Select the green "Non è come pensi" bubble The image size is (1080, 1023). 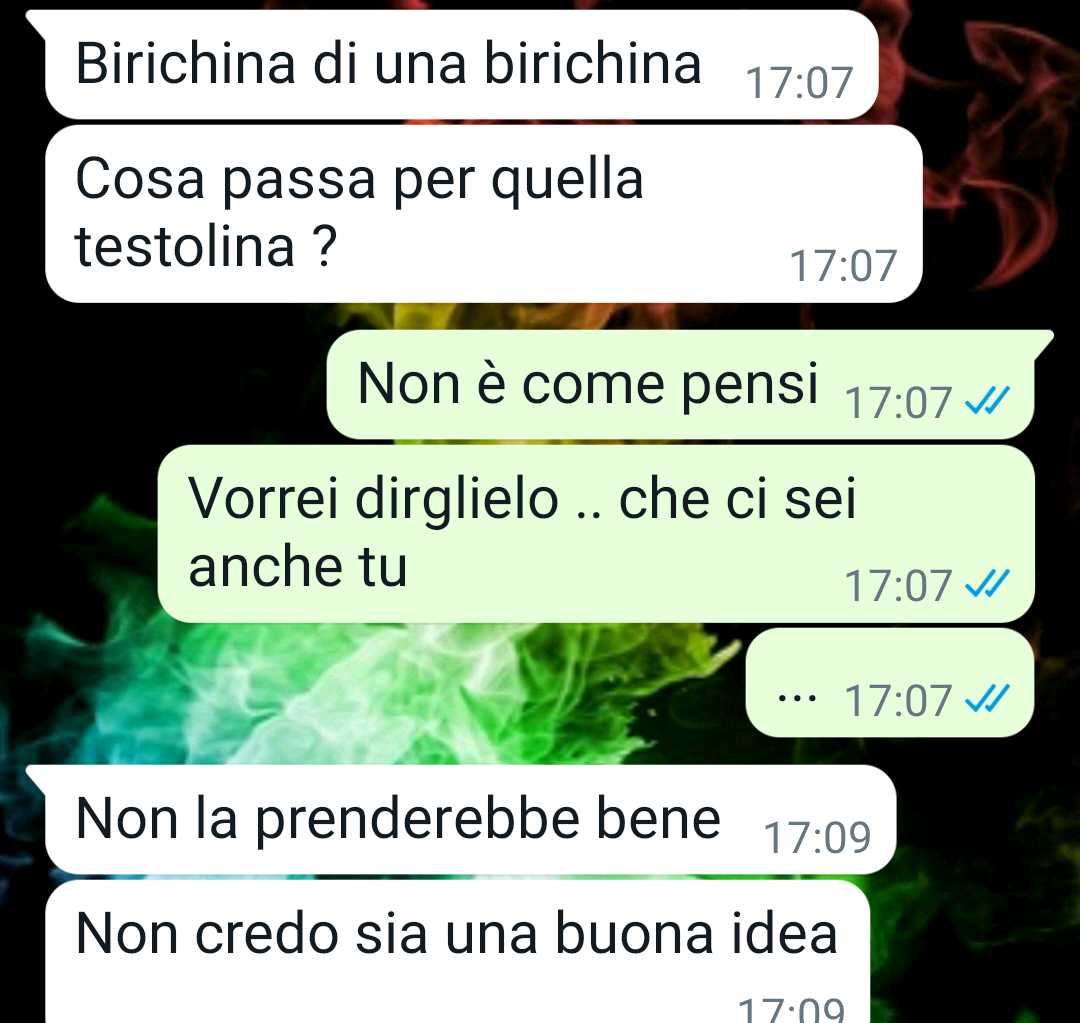point(681,384)
